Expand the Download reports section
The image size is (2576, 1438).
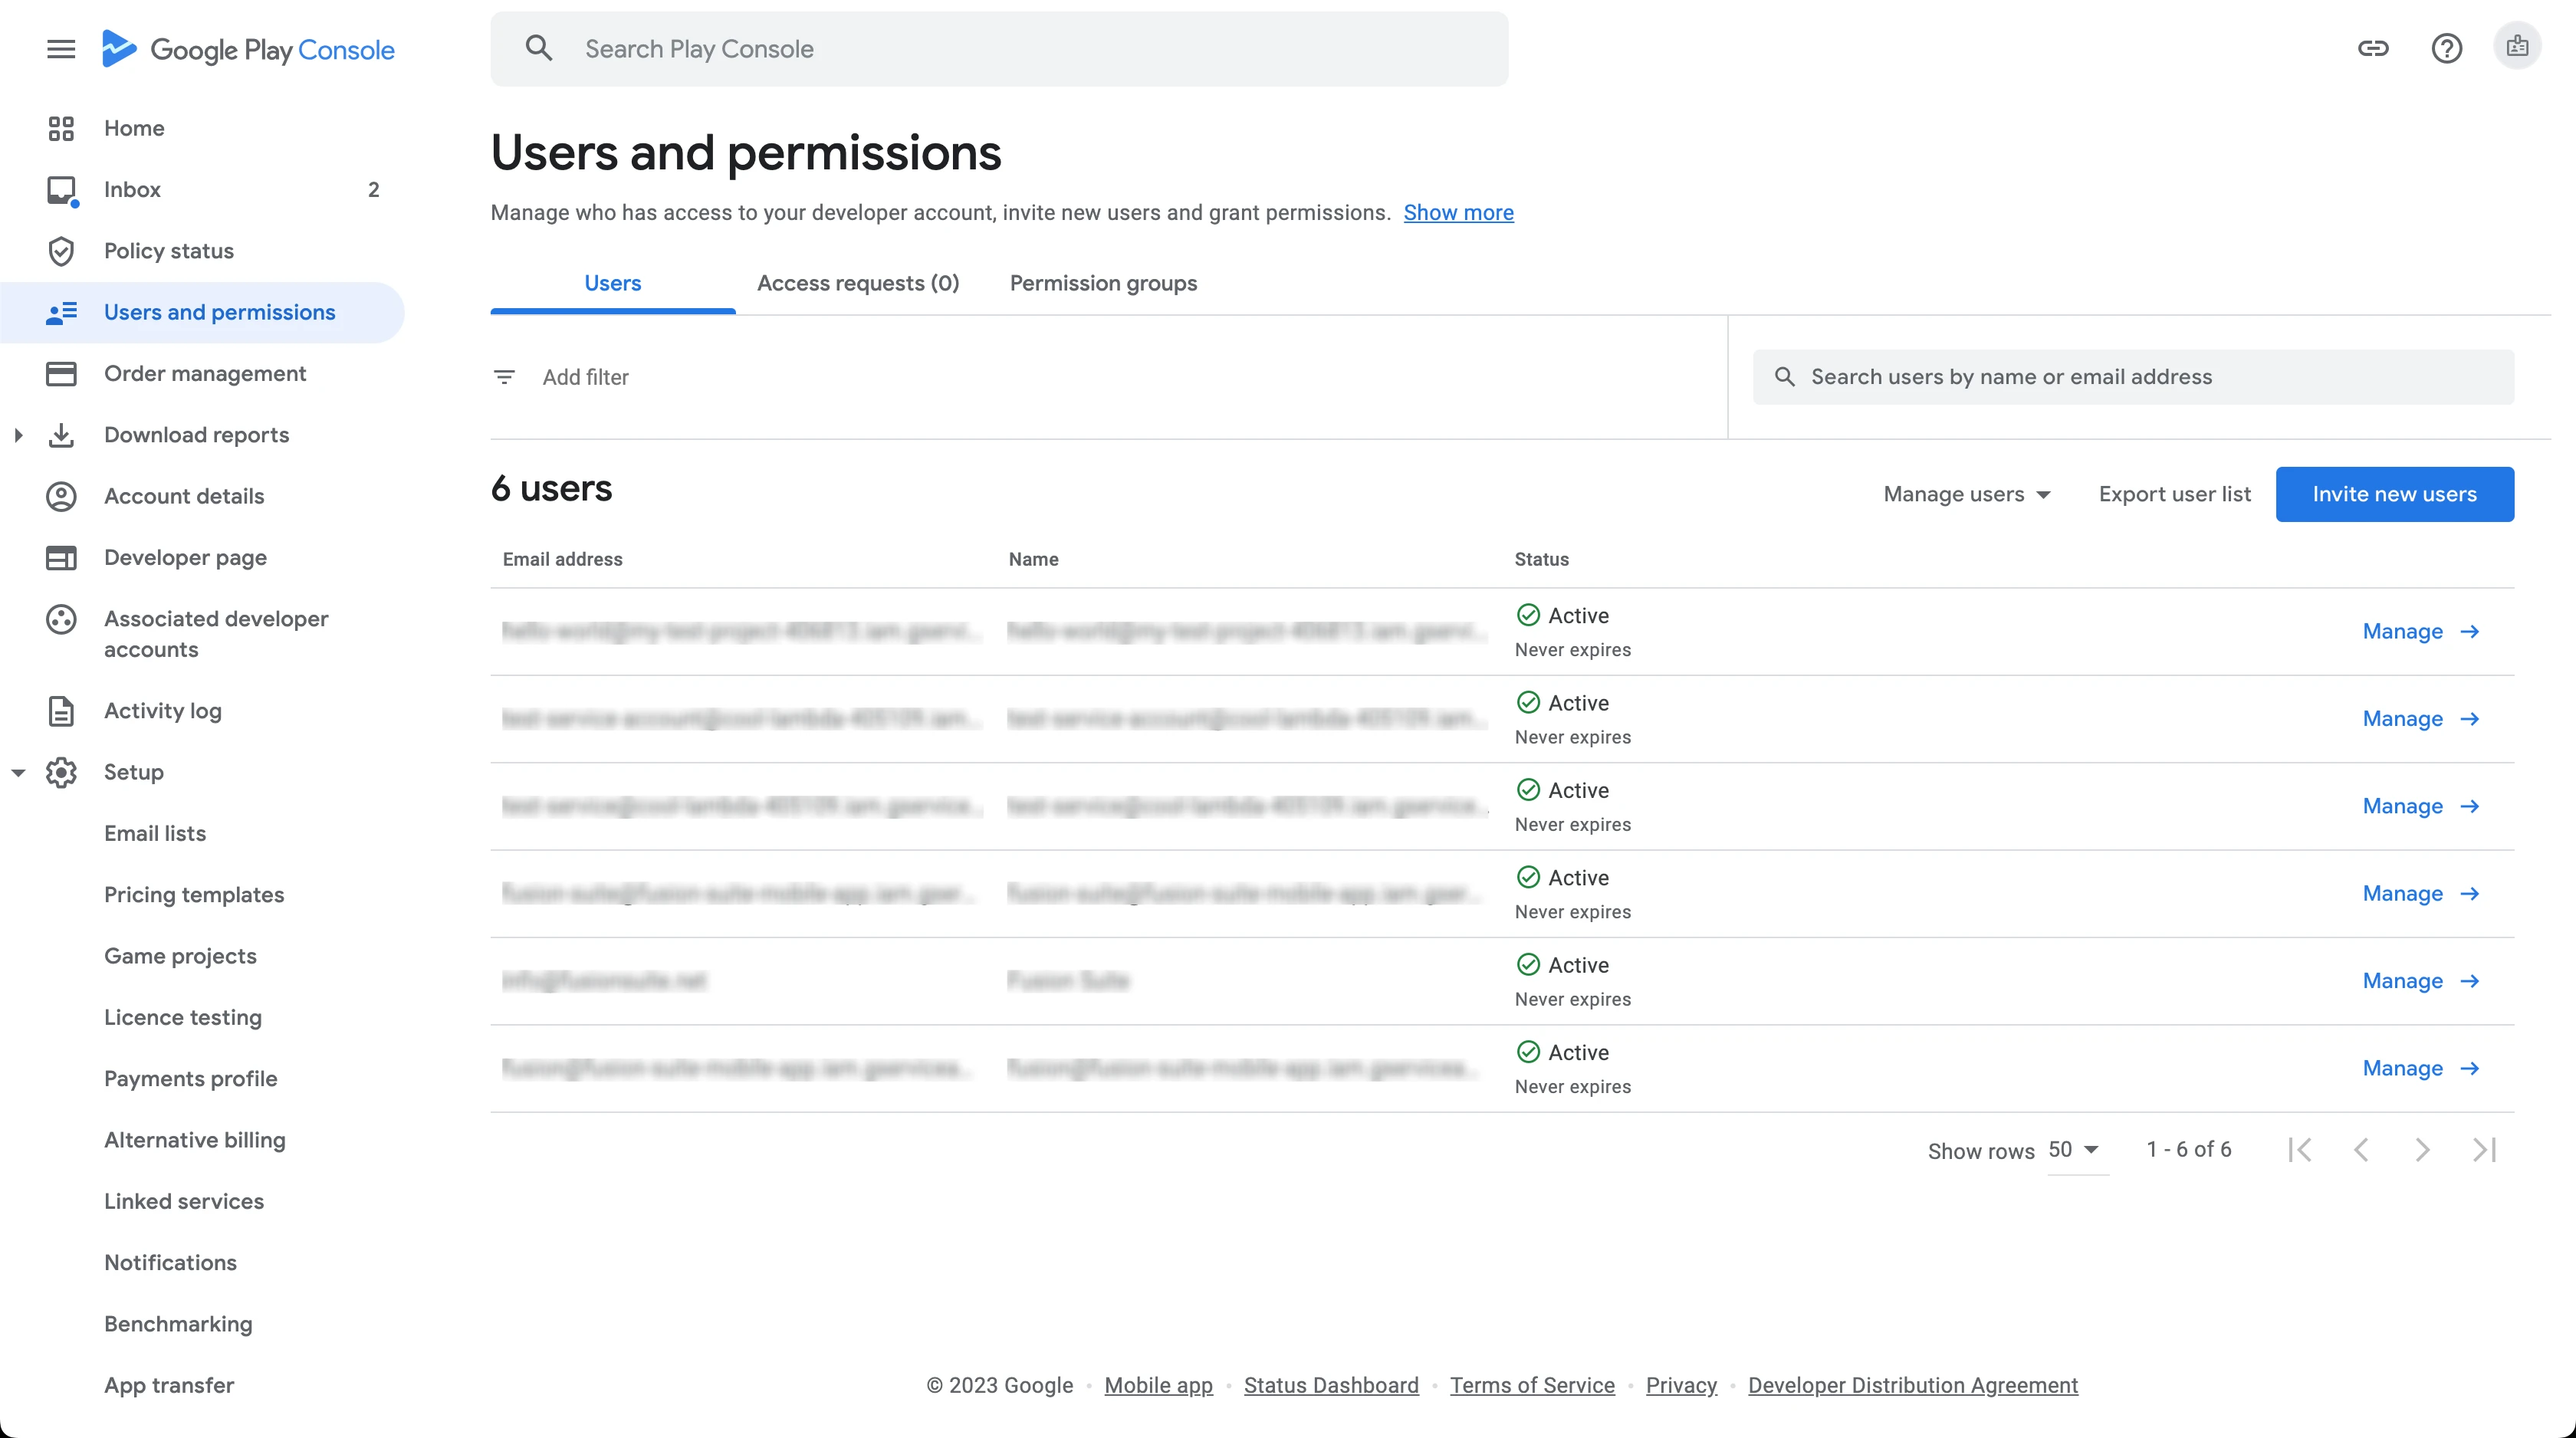pyautogui.click(x=18, y=435)
